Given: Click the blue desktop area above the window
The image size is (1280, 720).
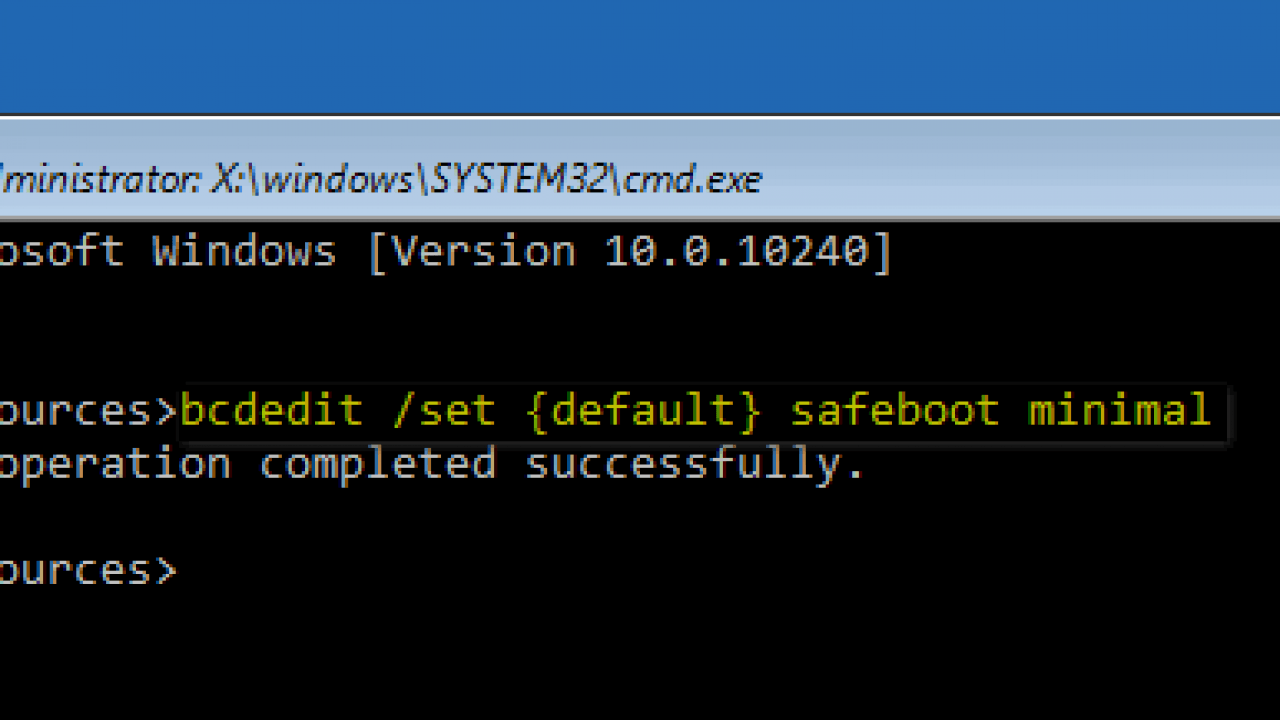Looking at the screenshot, I should [x=640, y=56].
